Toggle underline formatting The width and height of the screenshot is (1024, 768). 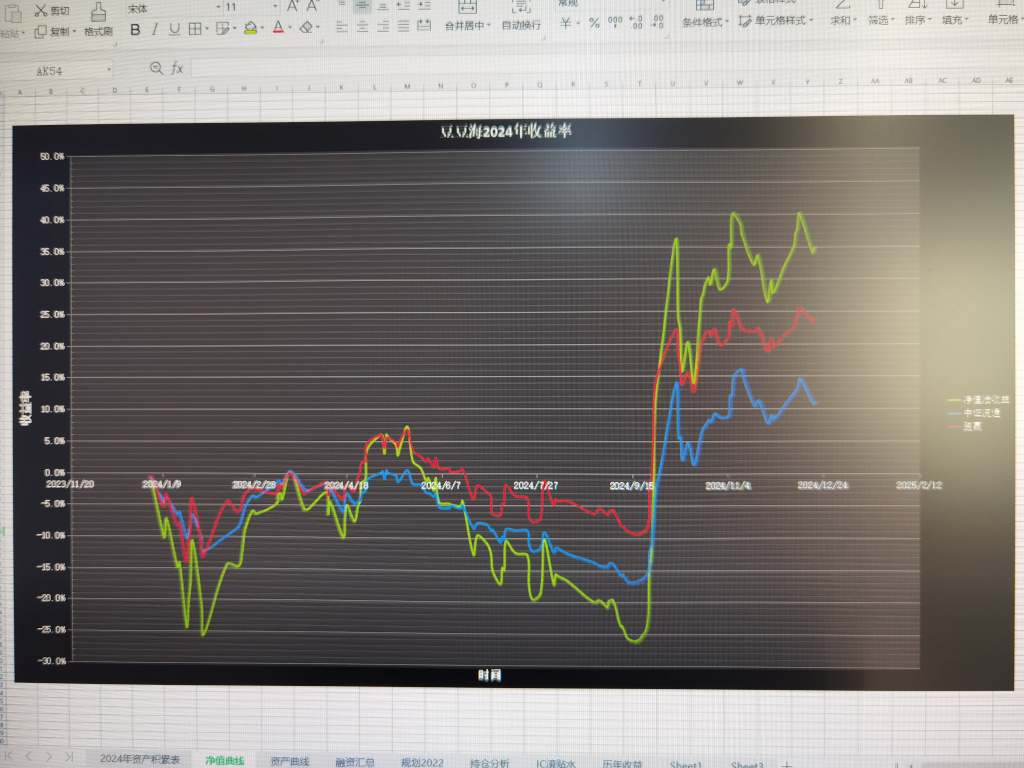tap(174, 29)
